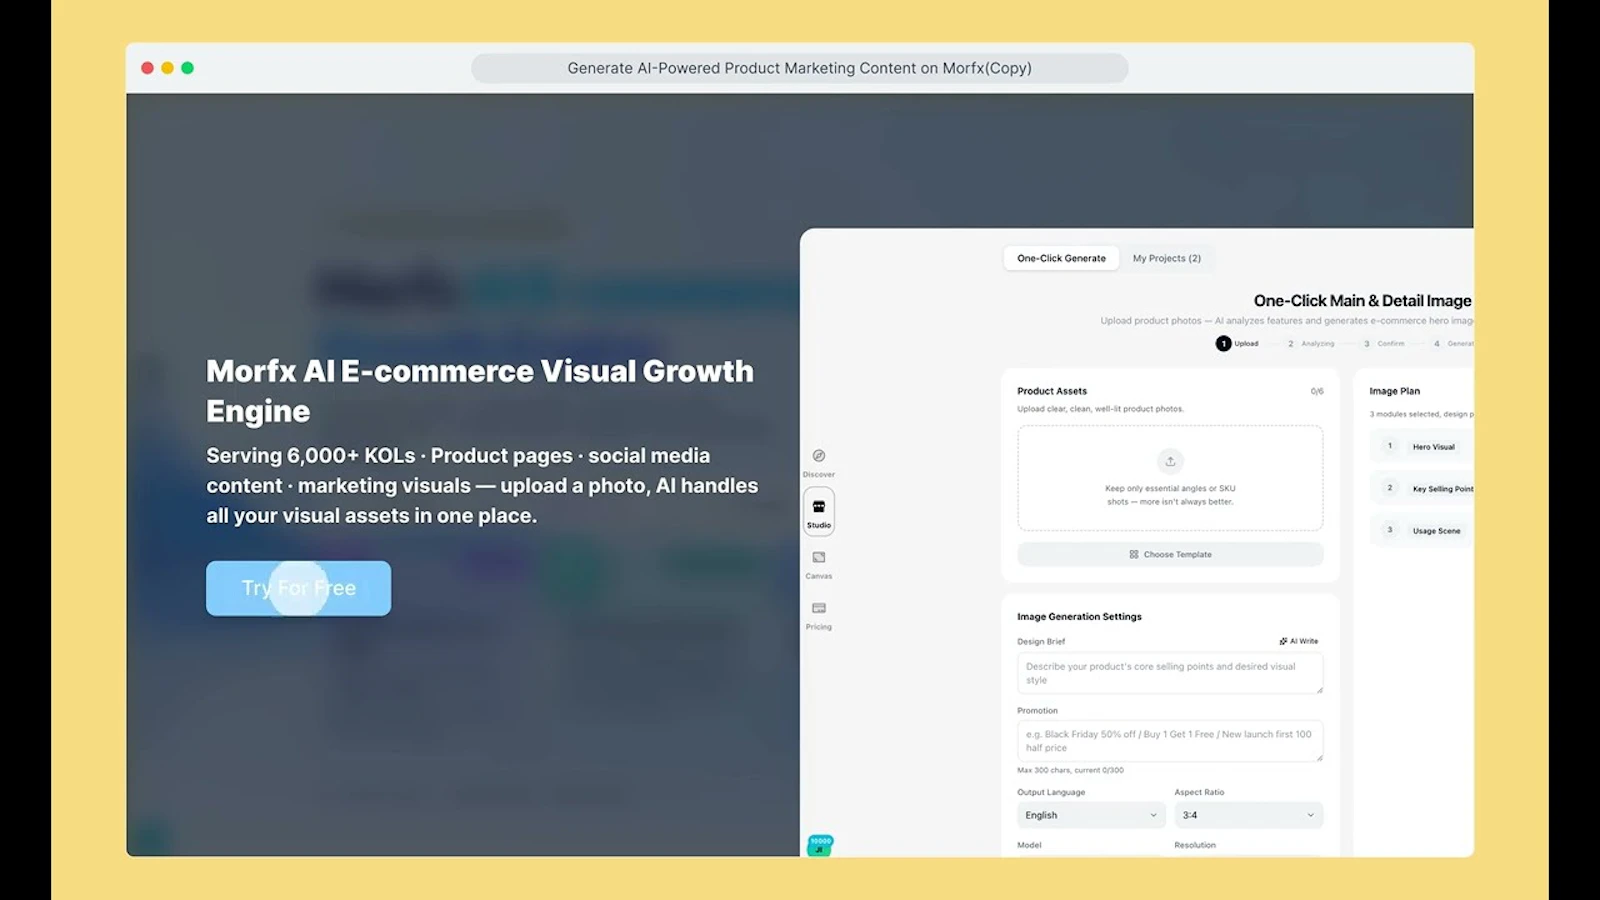Click the Morfx AI E-commerce Visual Growth Engine headline
Viewport: 1600px width, 900px height.
tap(480, 391)
